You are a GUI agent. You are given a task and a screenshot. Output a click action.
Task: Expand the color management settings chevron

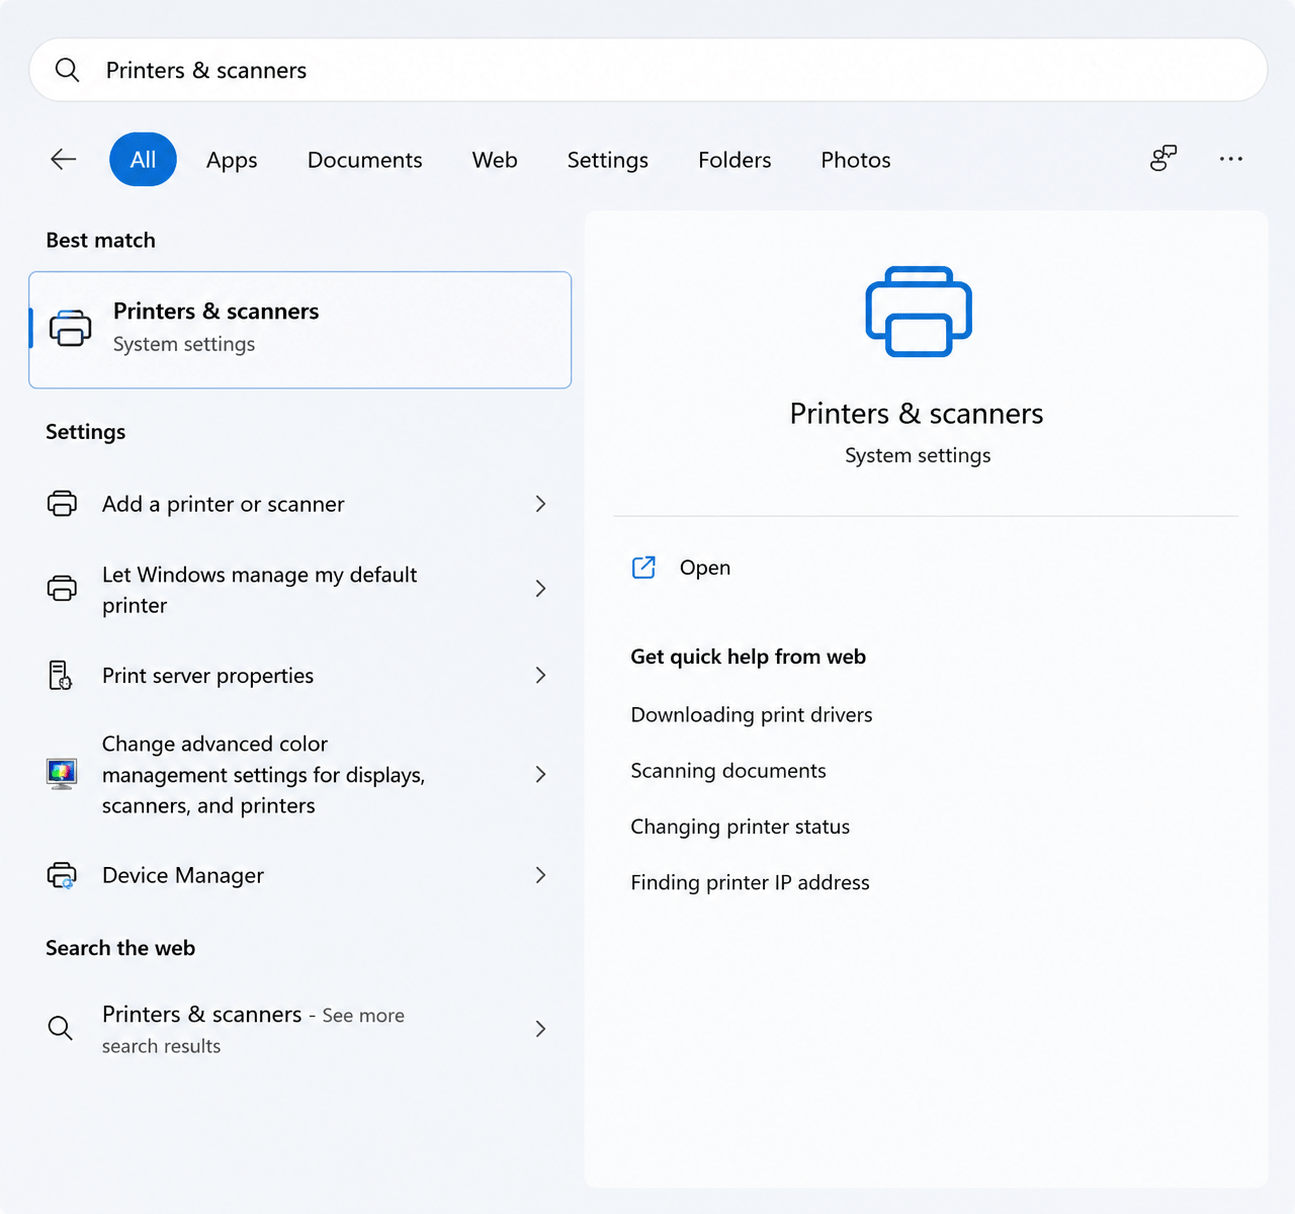(540, 775)
